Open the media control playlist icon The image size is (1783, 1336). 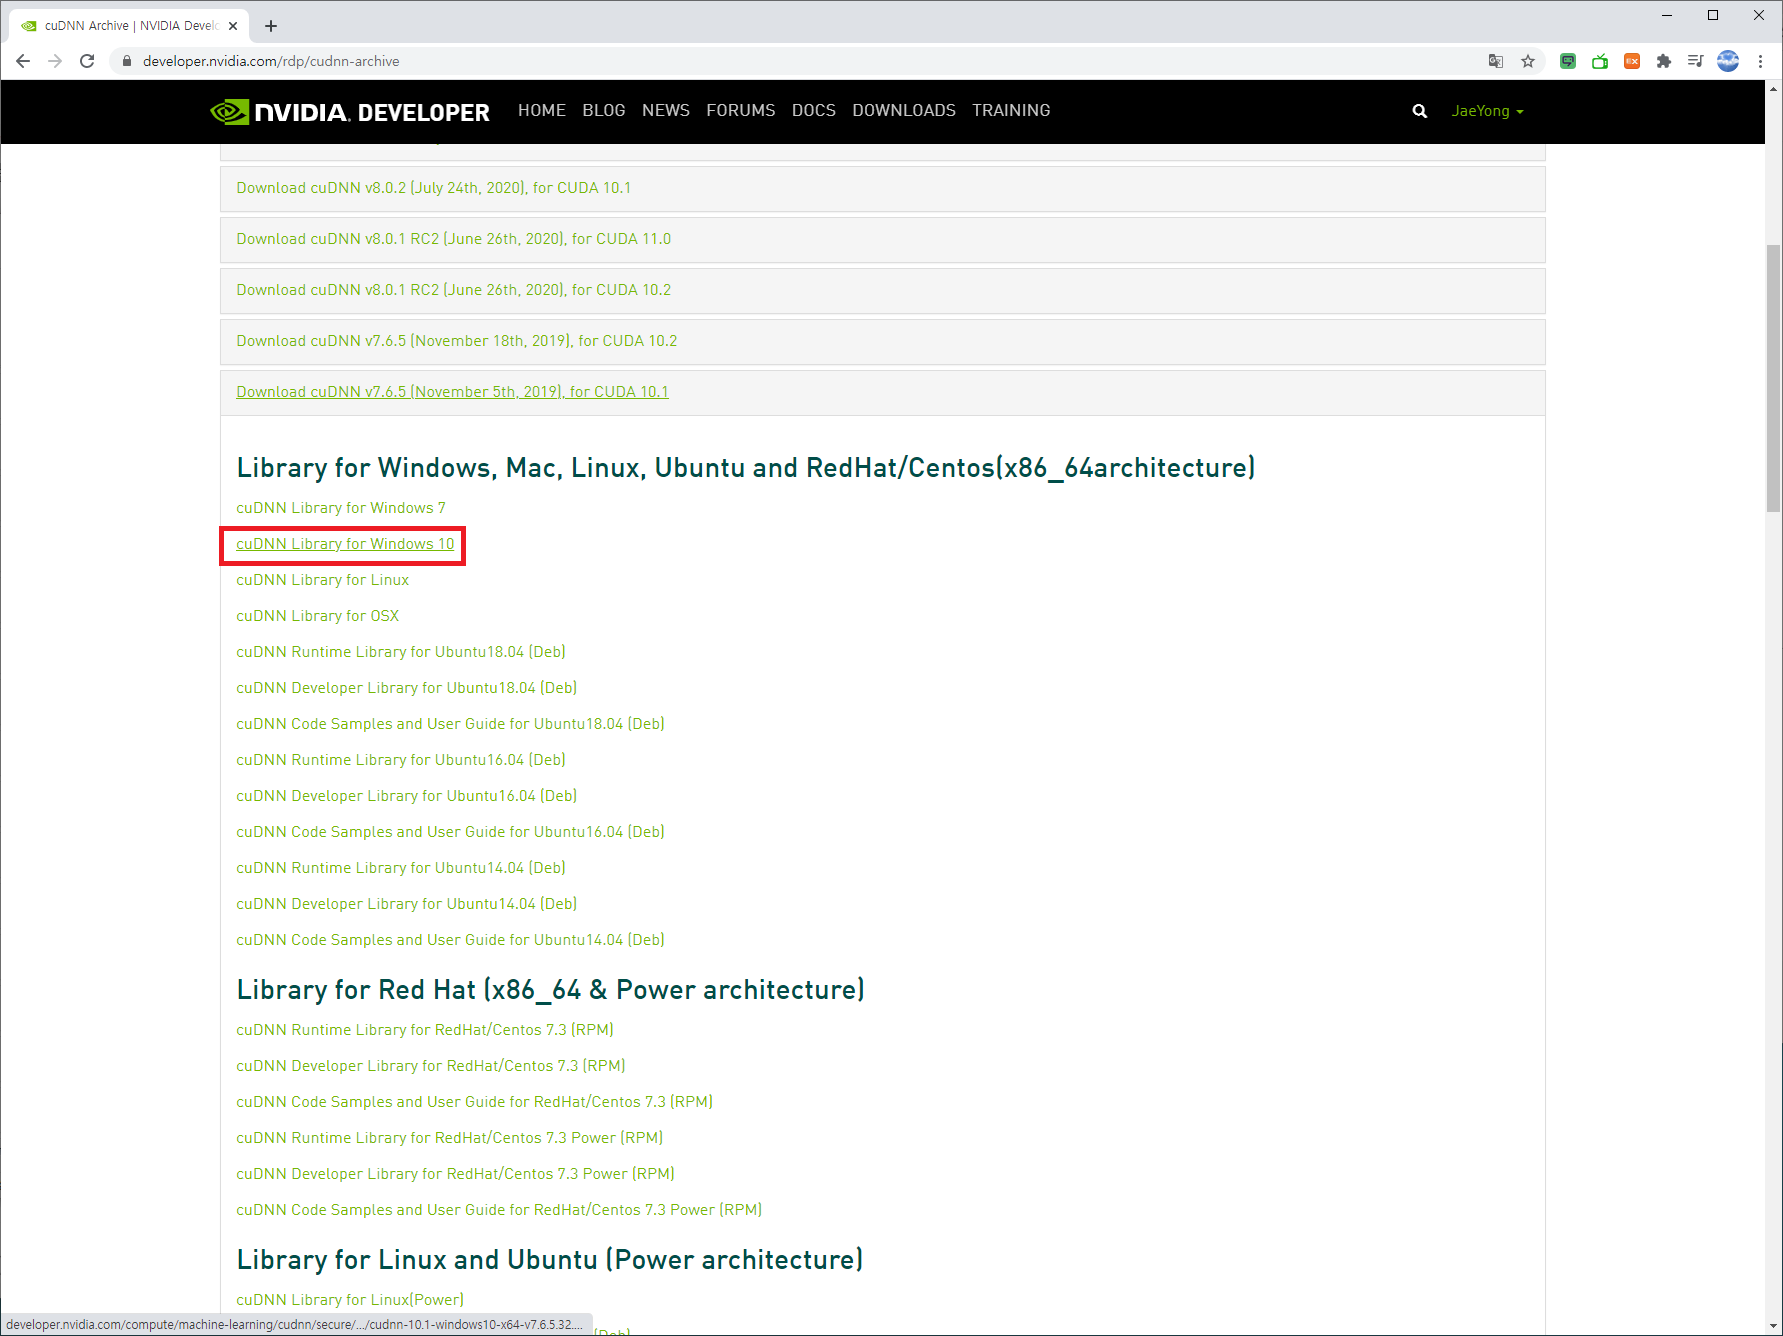1696,61
